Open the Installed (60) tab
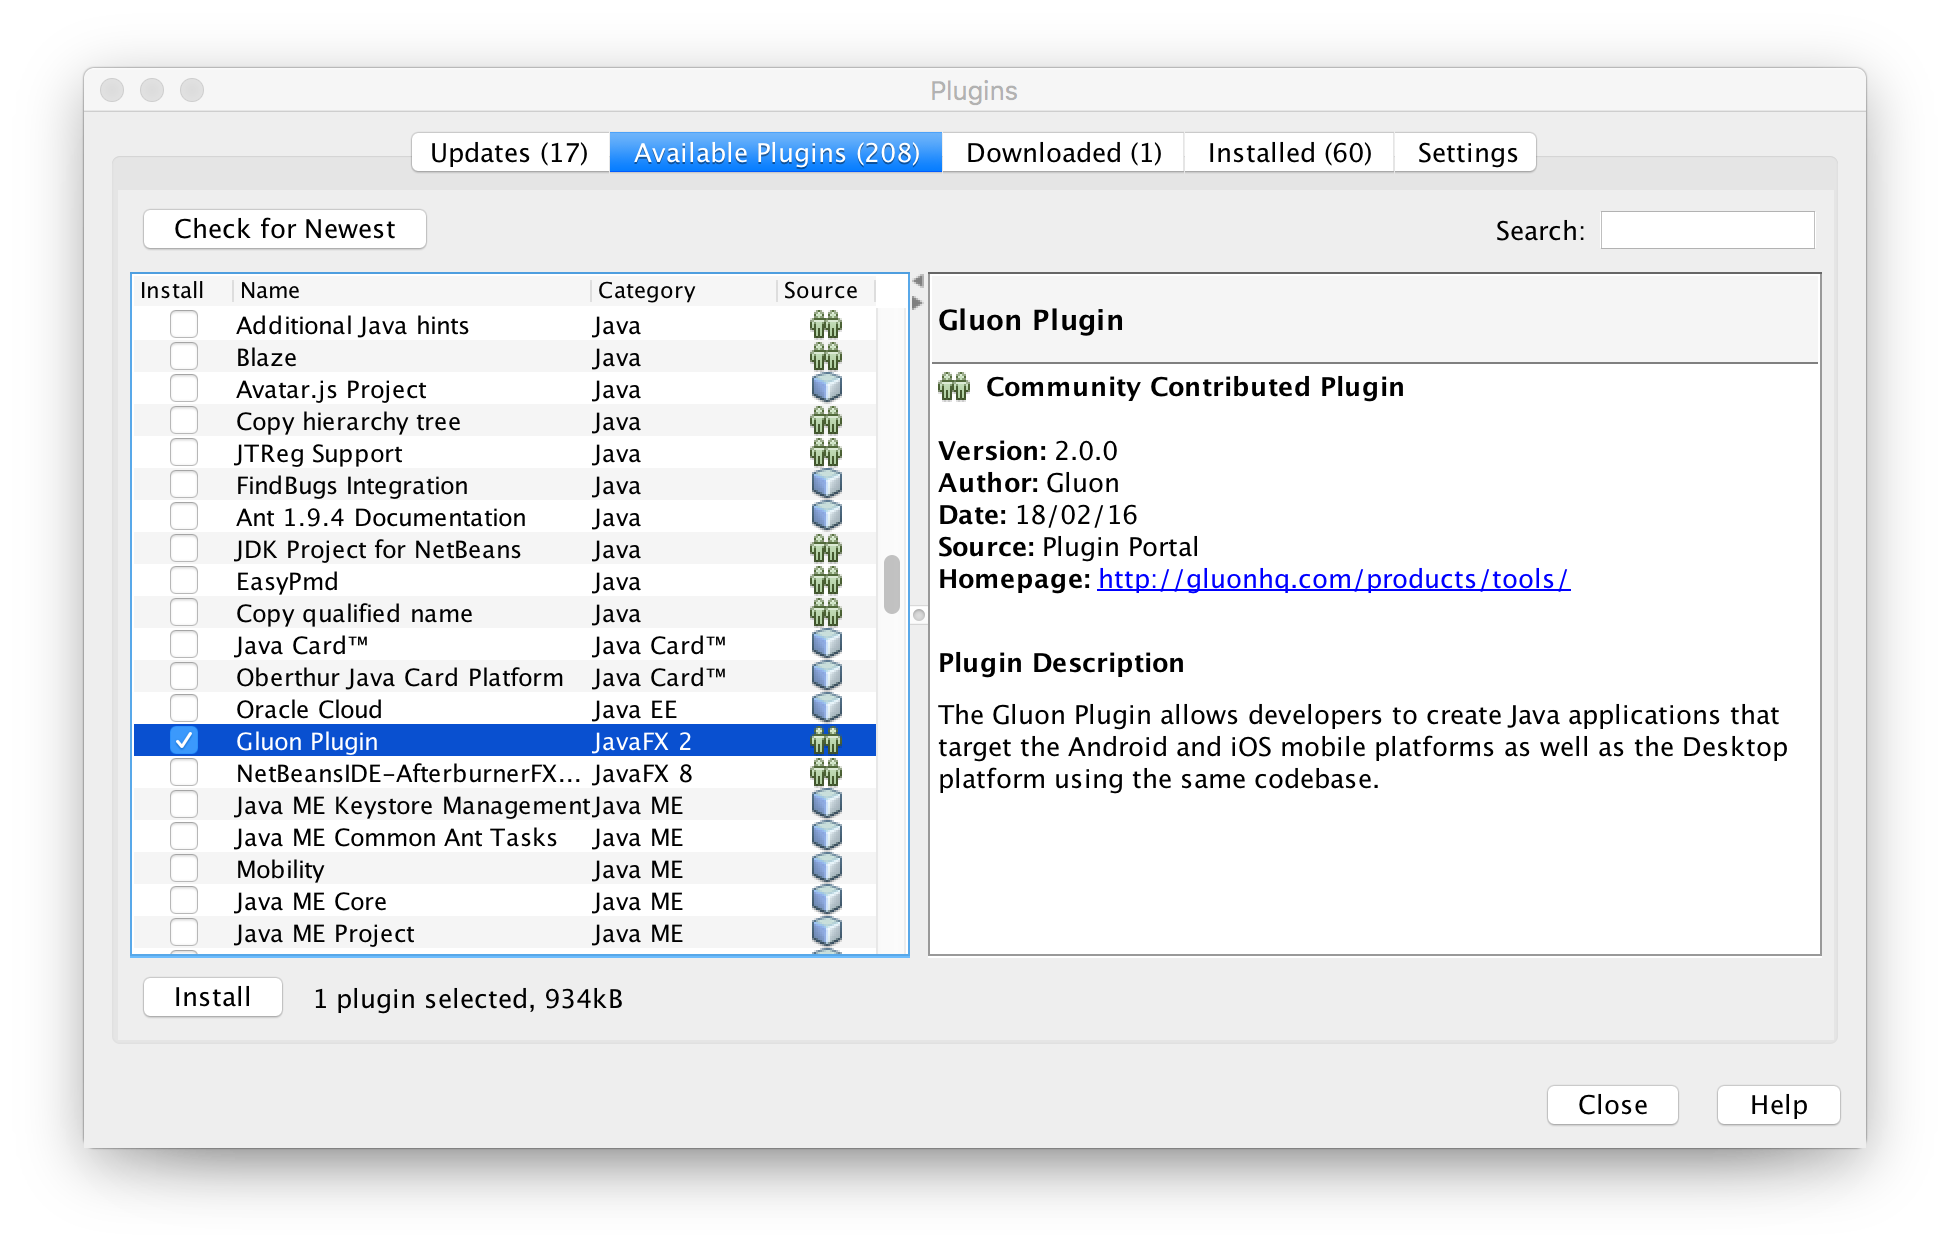 [1289, 152]
